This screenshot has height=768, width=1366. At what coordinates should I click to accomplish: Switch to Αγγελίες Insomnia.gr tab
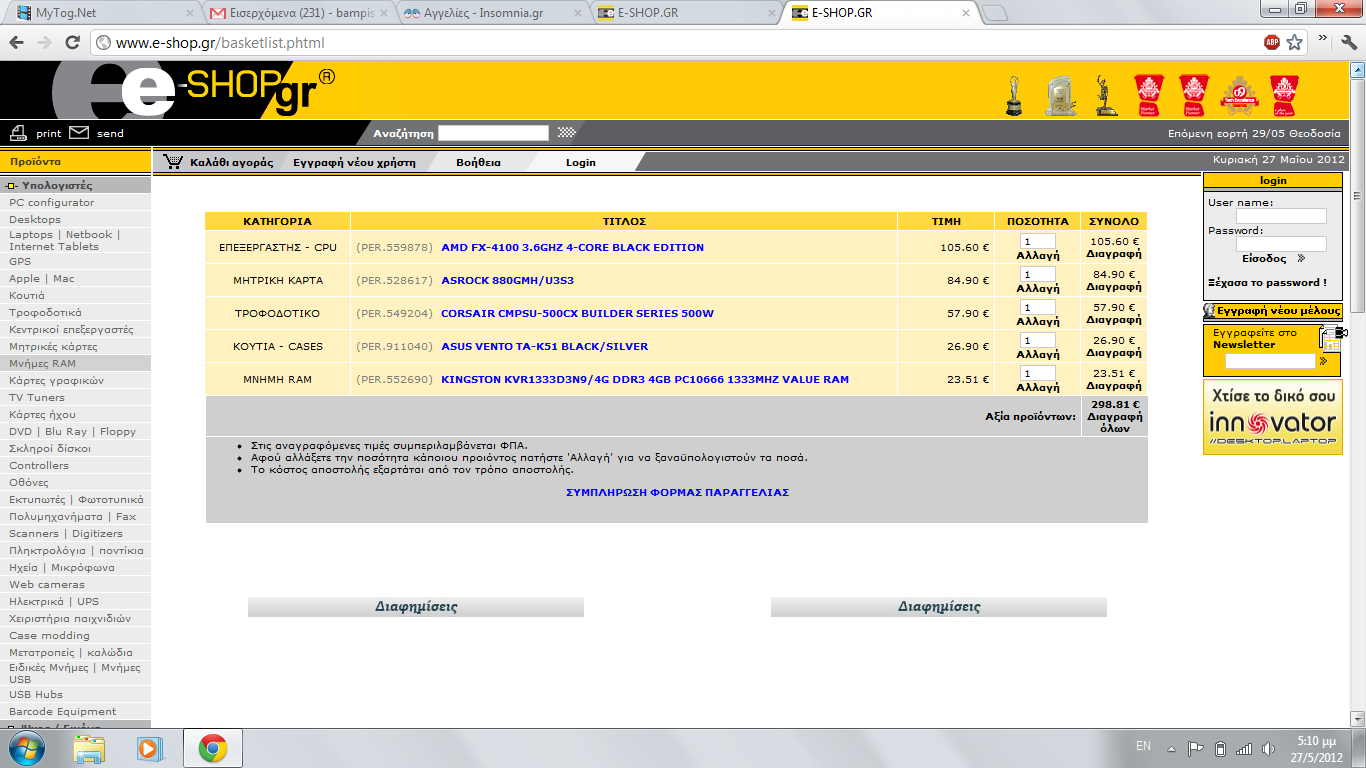(493, 13)
